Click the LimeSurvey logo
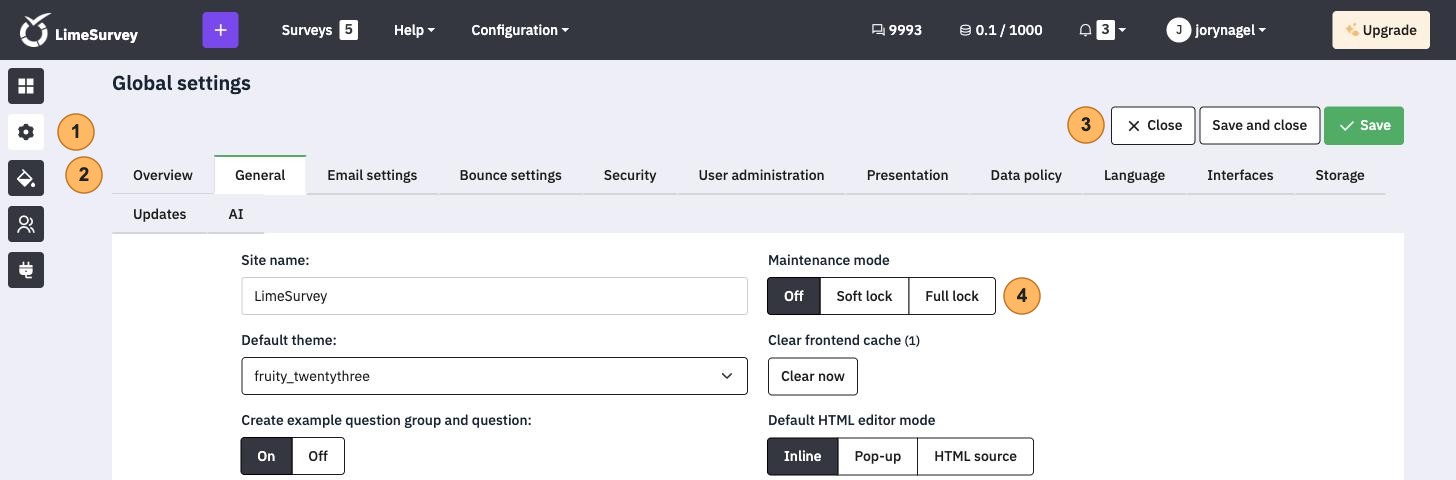Image resolution: width=1456 pixels, height=480 pixels. coord(78,30)
